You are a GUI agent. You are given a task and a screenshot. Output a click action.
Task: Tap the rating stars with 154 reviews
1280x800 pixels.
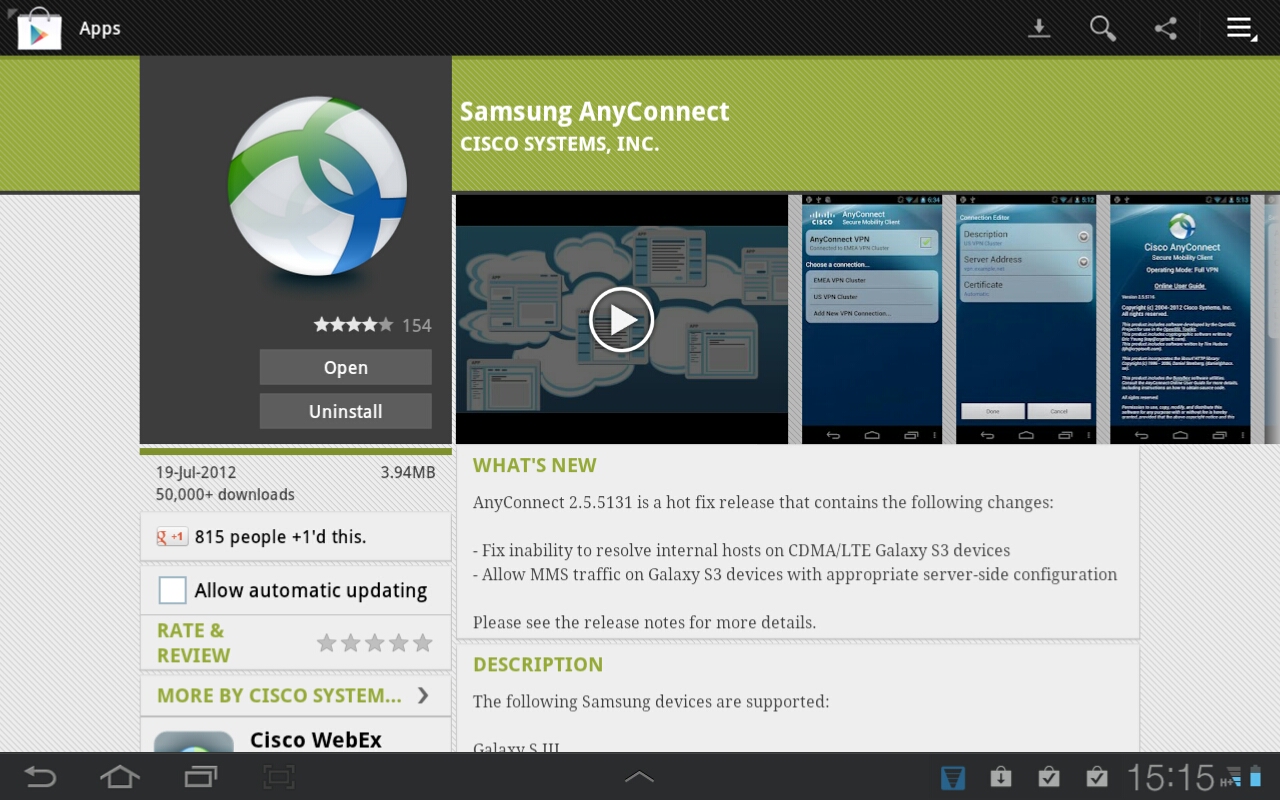[353, 325]
